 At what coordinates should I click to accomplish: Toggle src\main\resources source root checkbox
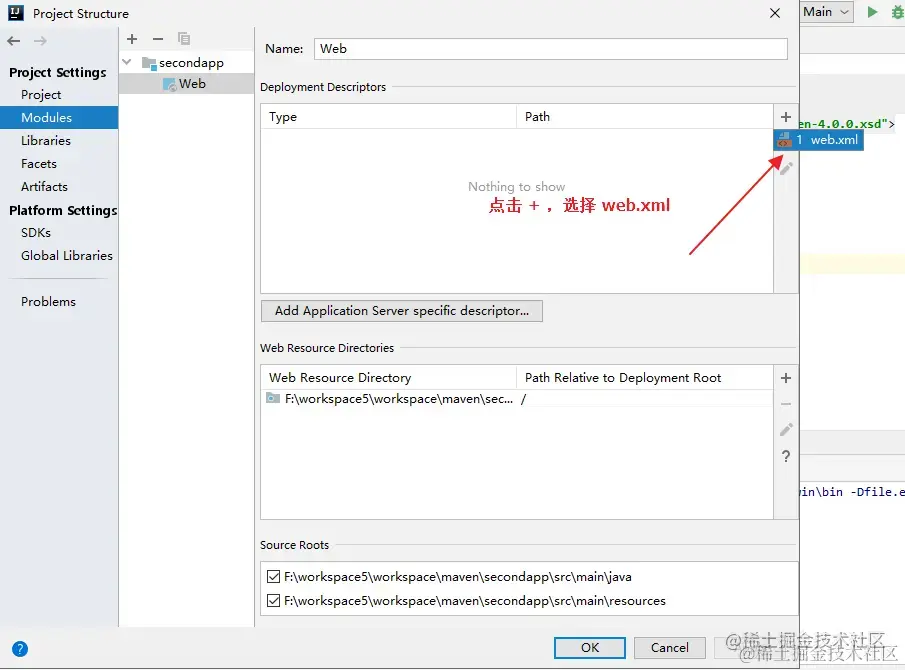point(274,601)
